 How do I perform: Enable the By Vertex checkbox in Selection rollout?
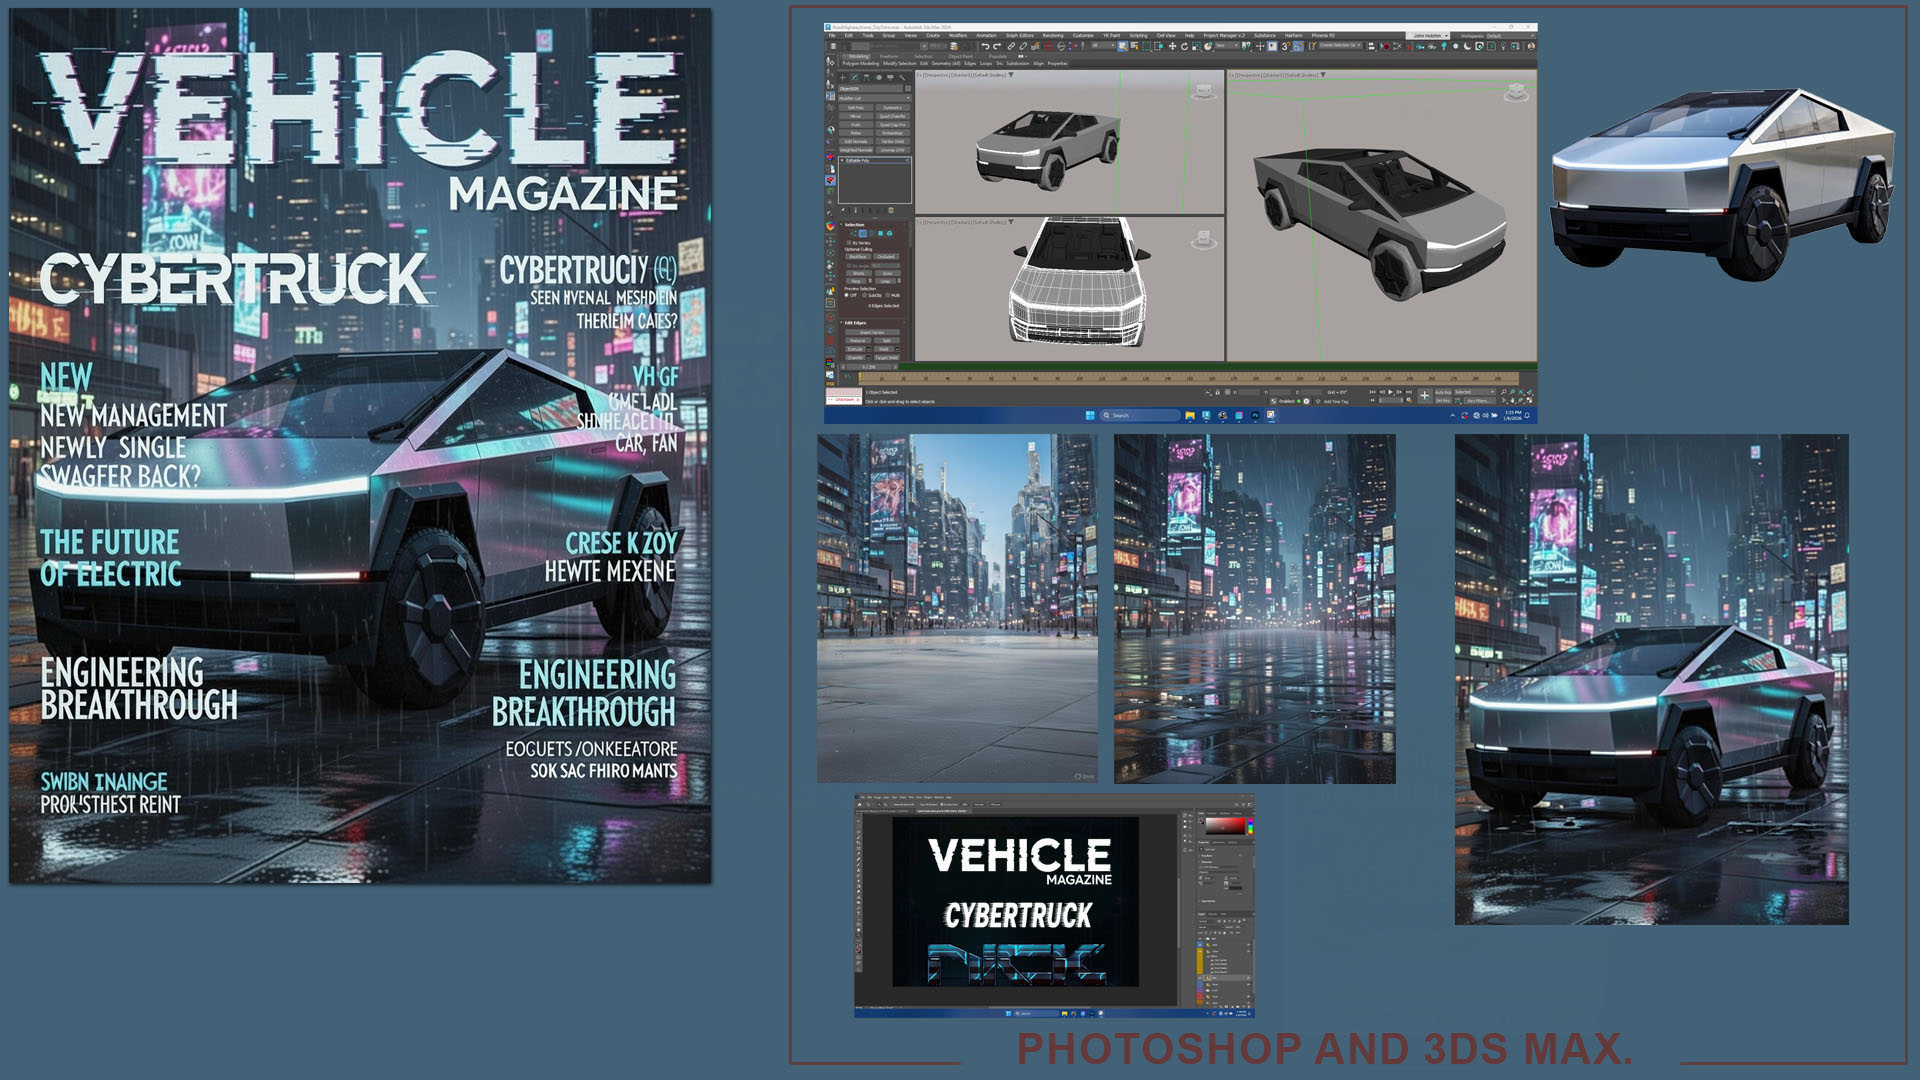click(848, 243)
